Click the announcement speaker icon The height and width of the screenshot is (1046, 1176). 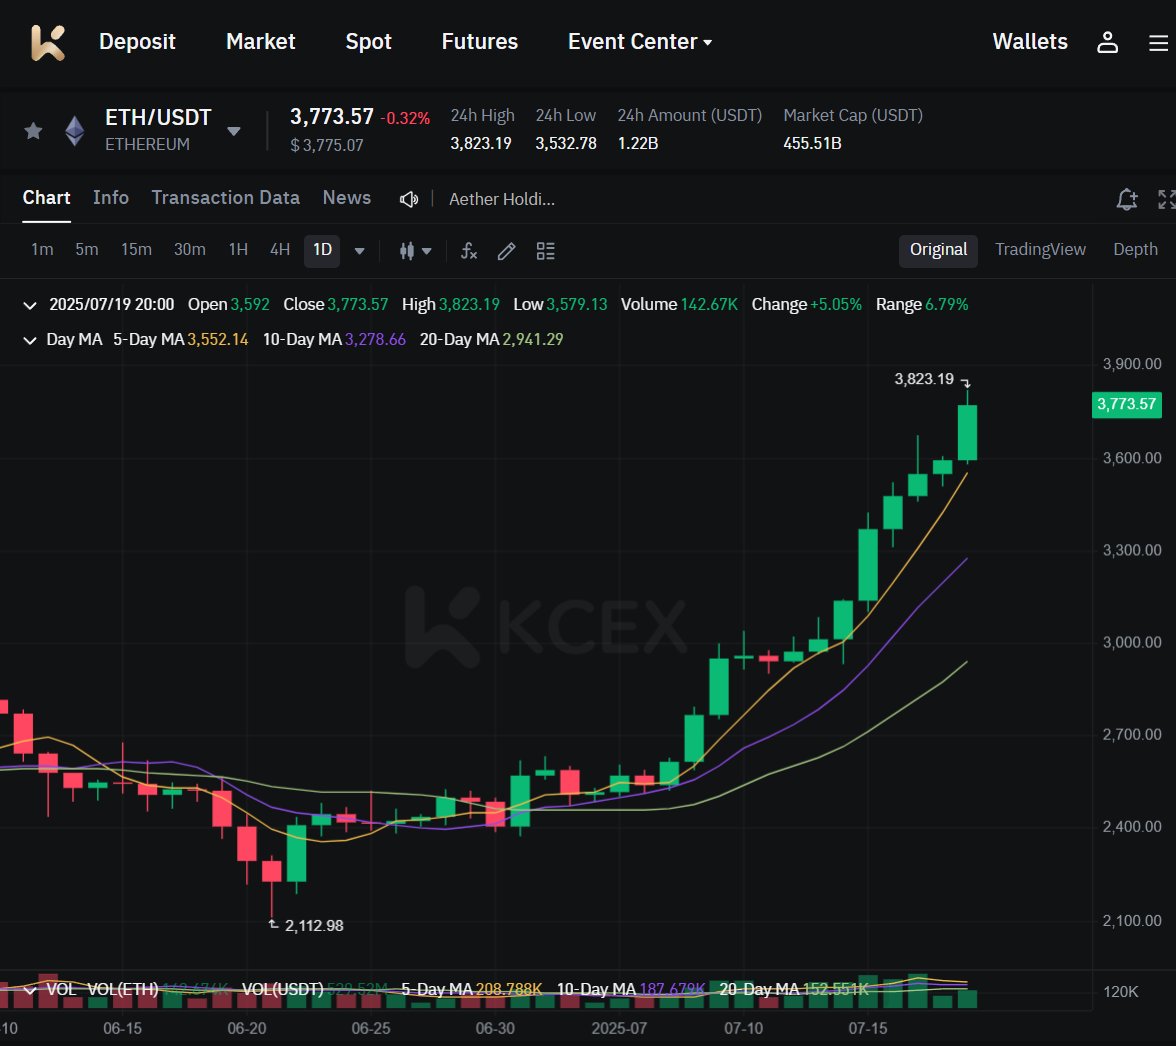pyautogui.click(x=409, y=199)
